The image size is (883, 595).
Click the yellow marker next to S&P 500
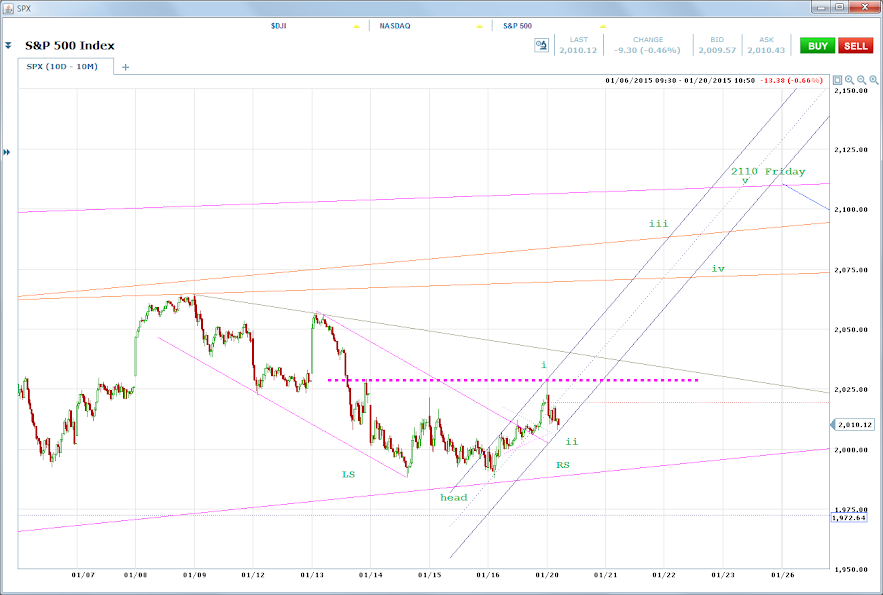603,26
